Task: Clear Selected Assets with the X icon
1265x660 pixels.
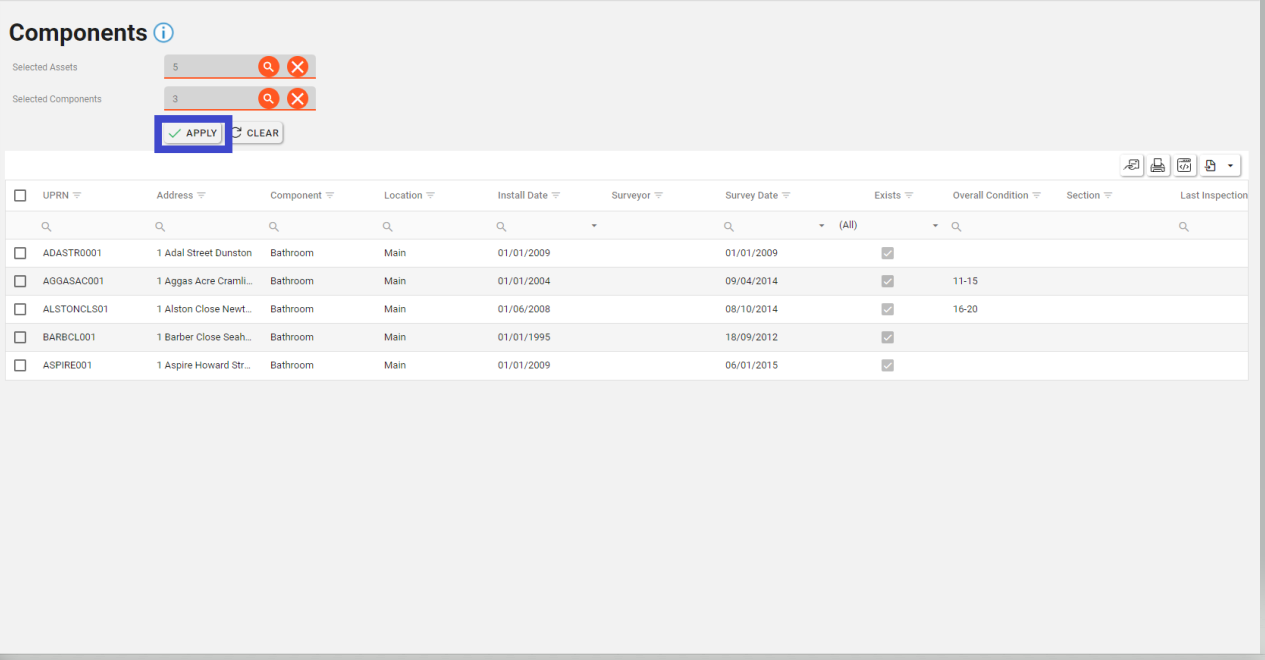Action: (297, 67)
